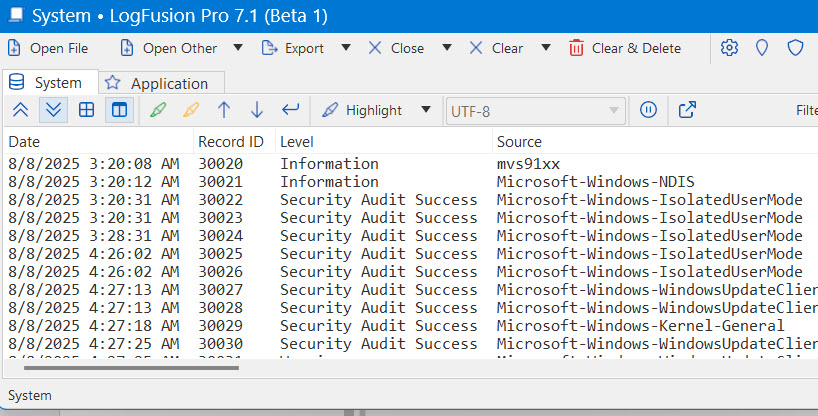Open the Close dropdown arrow
Image resolution: width=818 pixels, height=416 pixels.
pyautogui.click(x=447, y=47)
